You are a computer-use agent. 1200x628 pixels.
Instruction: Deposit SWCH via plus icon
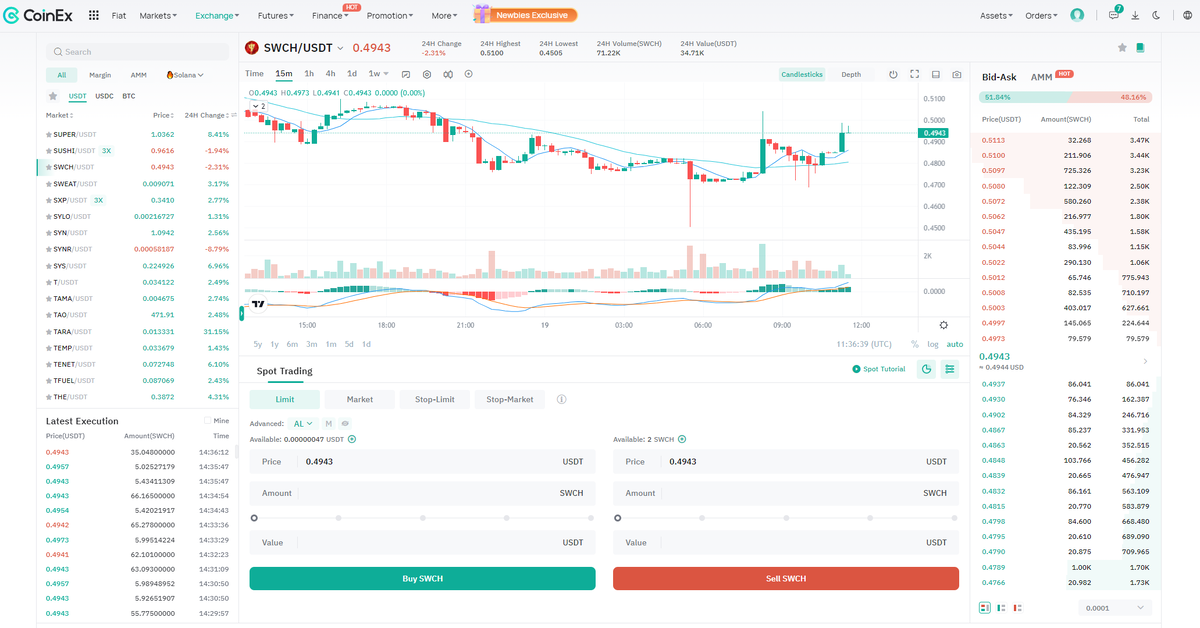pyautogui.click(x=683, y=439)
